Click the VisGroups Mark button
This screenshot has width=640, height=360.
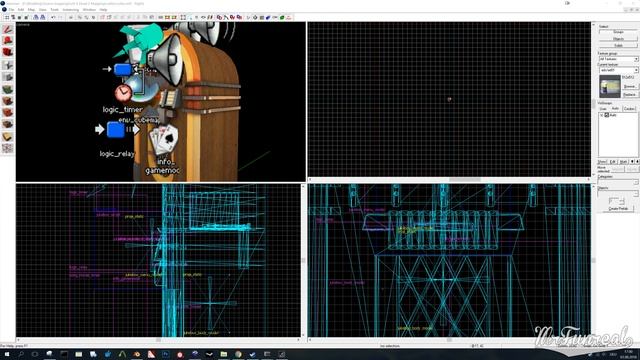click(x=623, y=162)
